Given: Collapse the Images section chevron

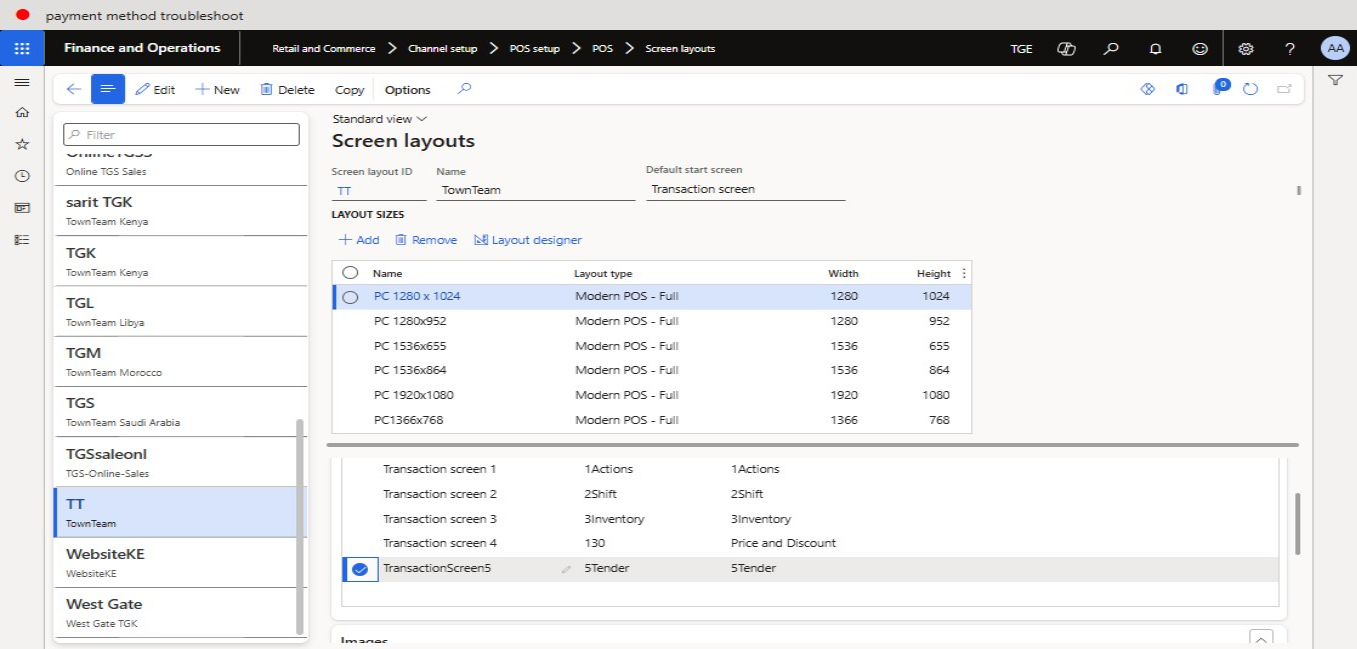Looking at the screenshot, I should [1262, 640].
